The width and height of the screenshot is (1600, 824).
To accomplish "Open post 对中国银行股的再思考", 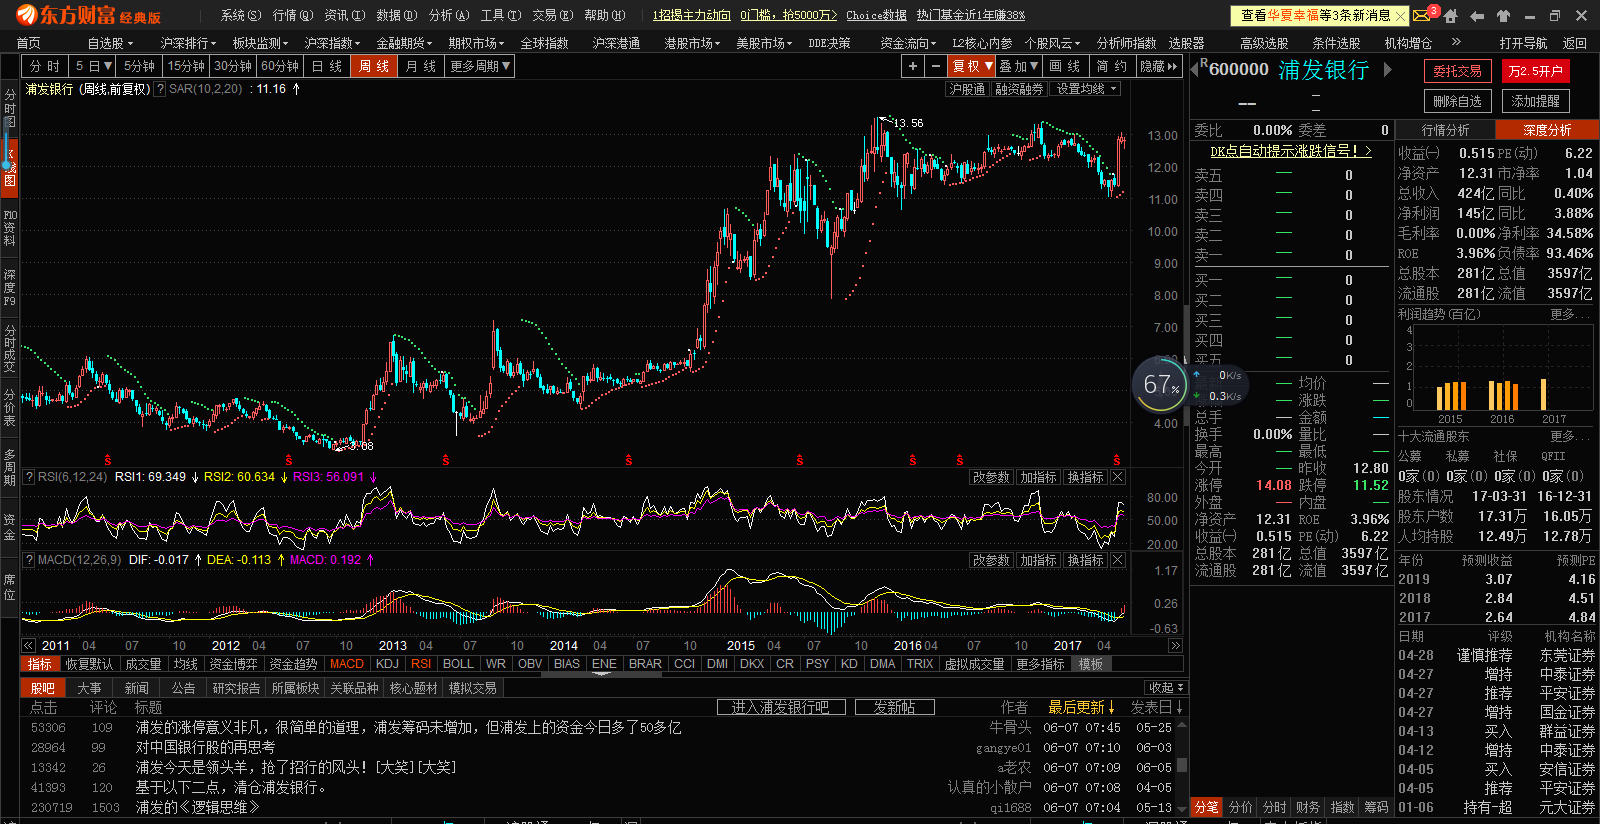I will pos(205,747).
